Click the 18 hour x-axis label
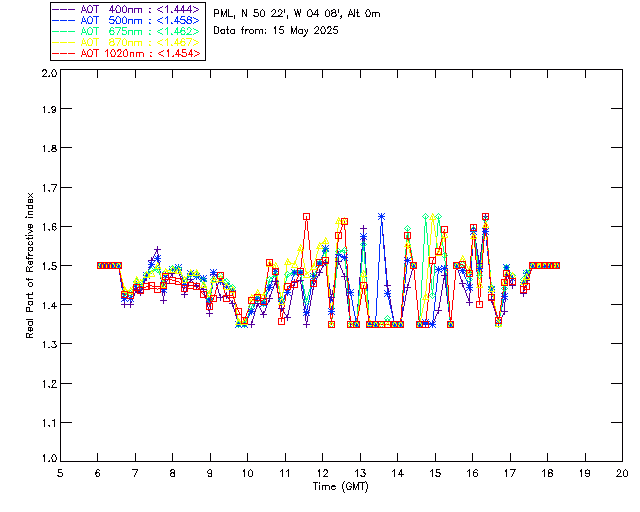This screenshot has height=512, width=640. click(x=547, y=473)
